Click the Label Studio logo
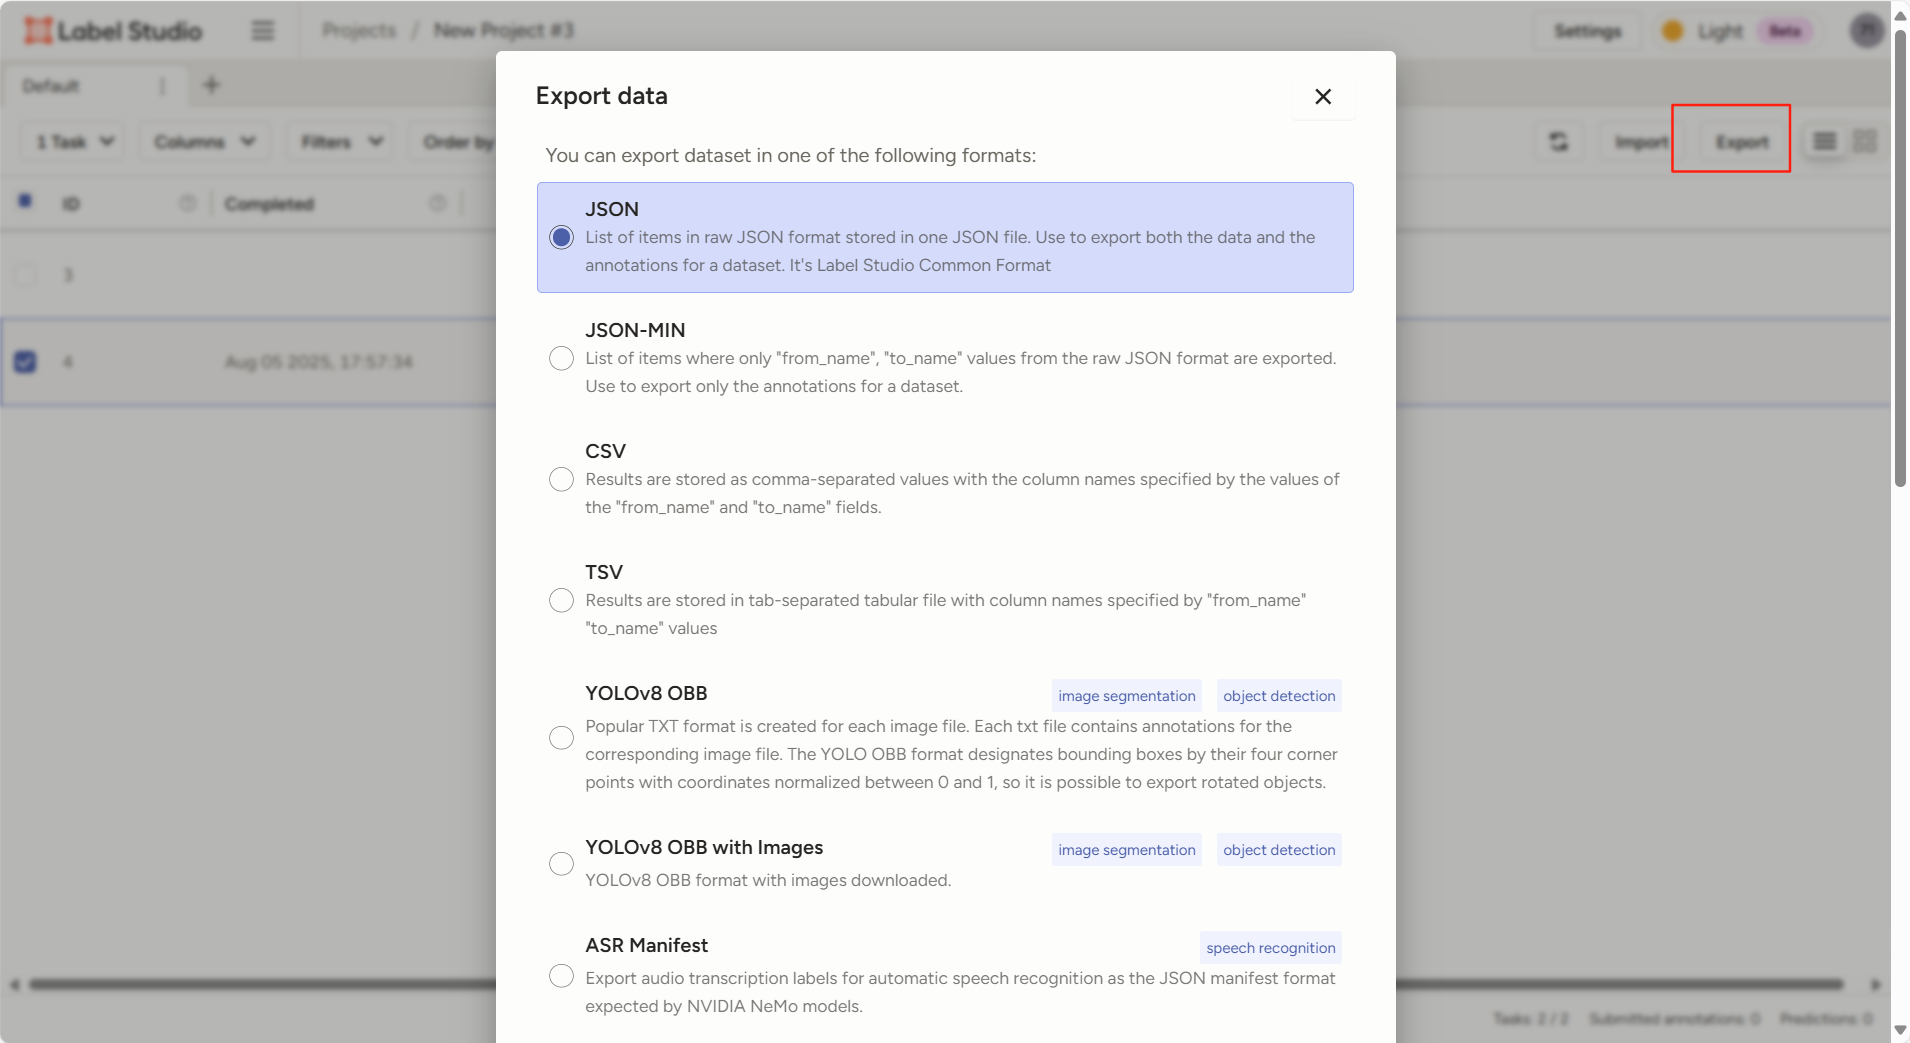This screenshot has height=1043, width=1910. click(113, 31)
